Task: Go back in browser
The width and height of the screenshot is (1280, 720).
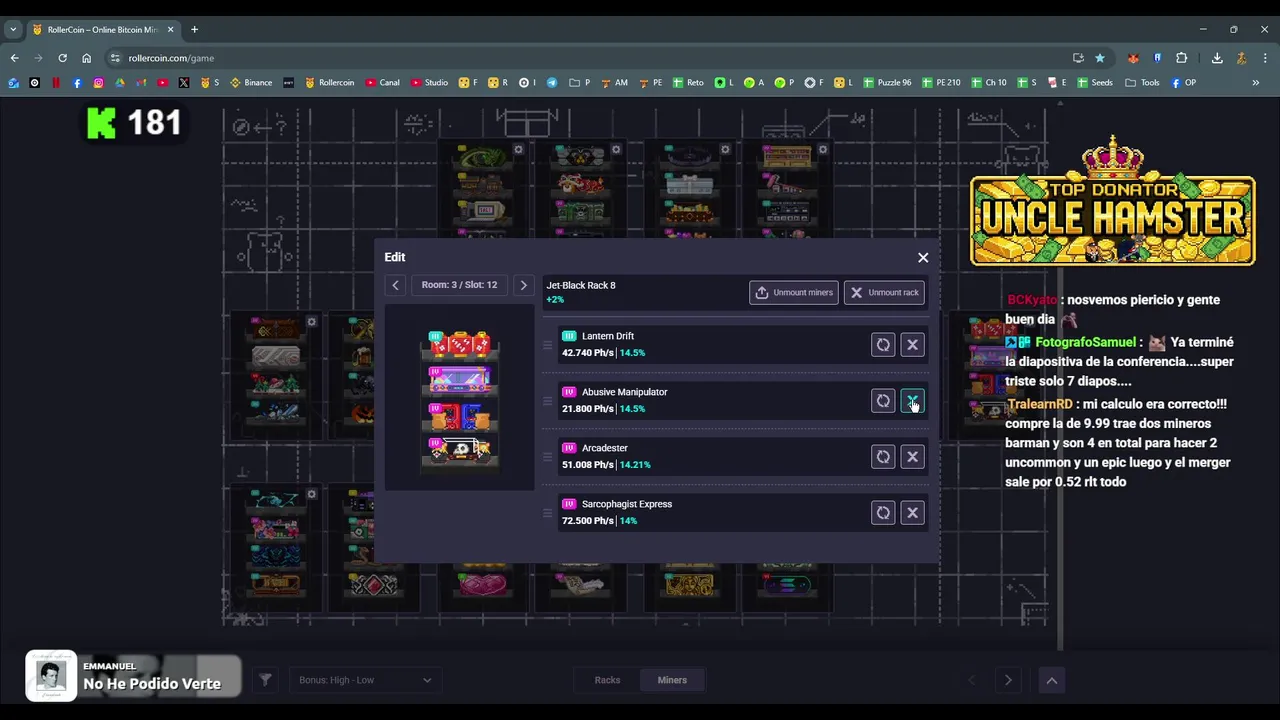Action: click(14, 58)
